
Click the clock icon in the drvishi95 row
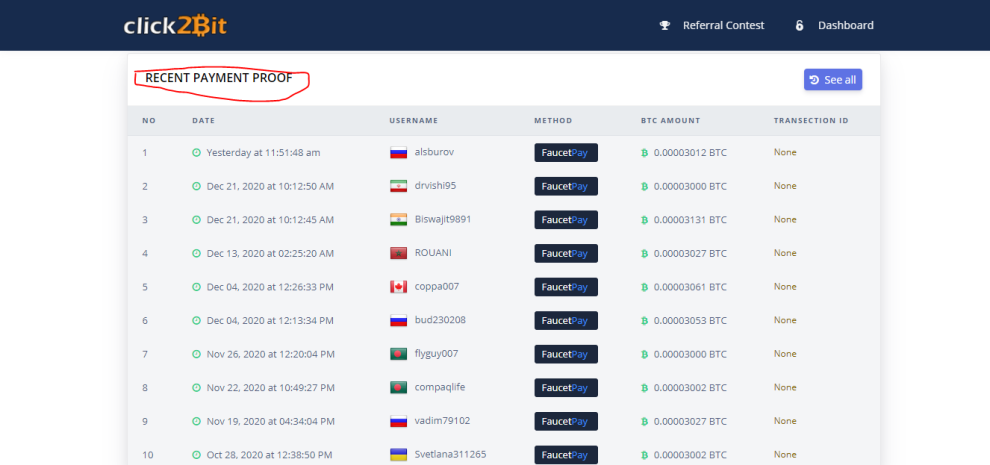click(x=196, y=186)
